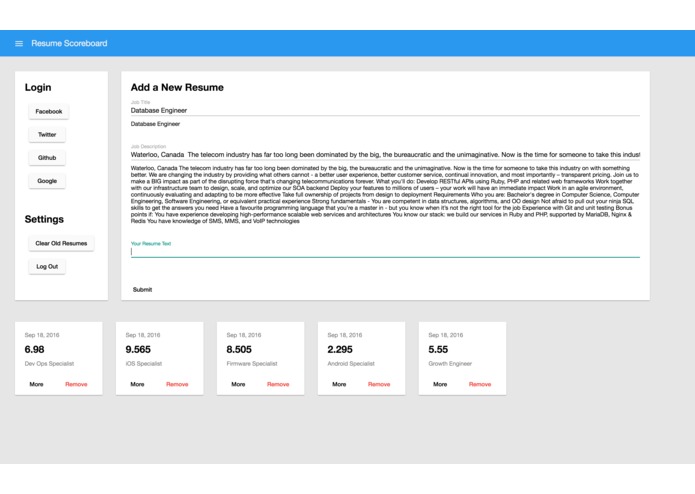Log in with Google
The image size is (695, 494).
click(47, 181)
